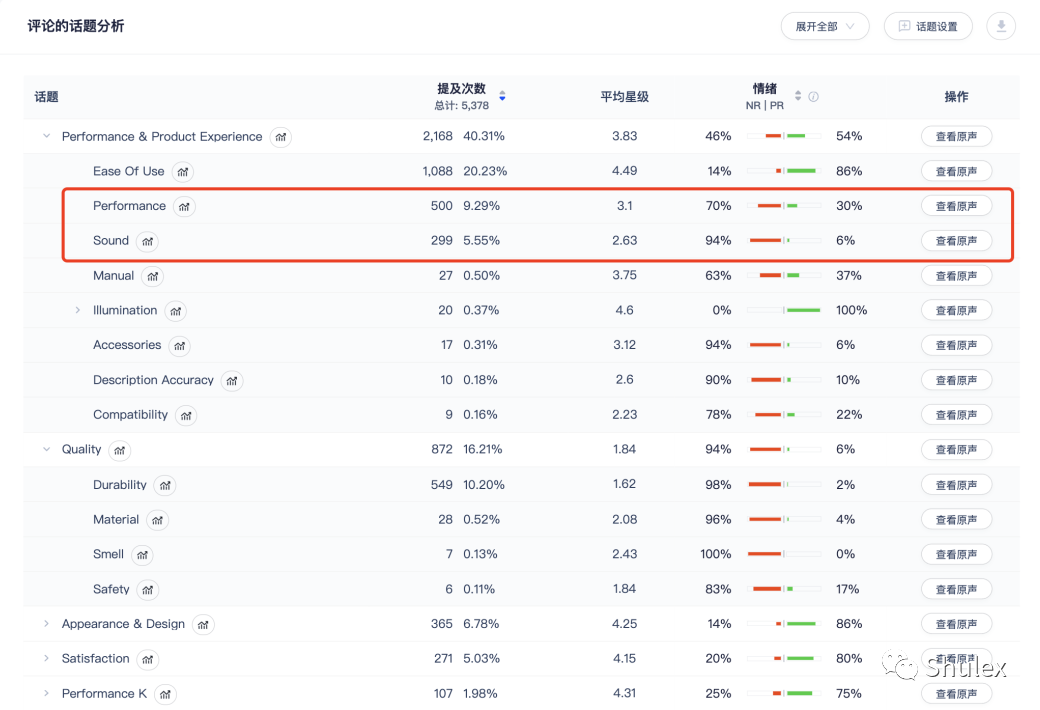Expand the Illumination sub-topic
The width and height of the screenshot is (1040, 710).
[78, 310]
